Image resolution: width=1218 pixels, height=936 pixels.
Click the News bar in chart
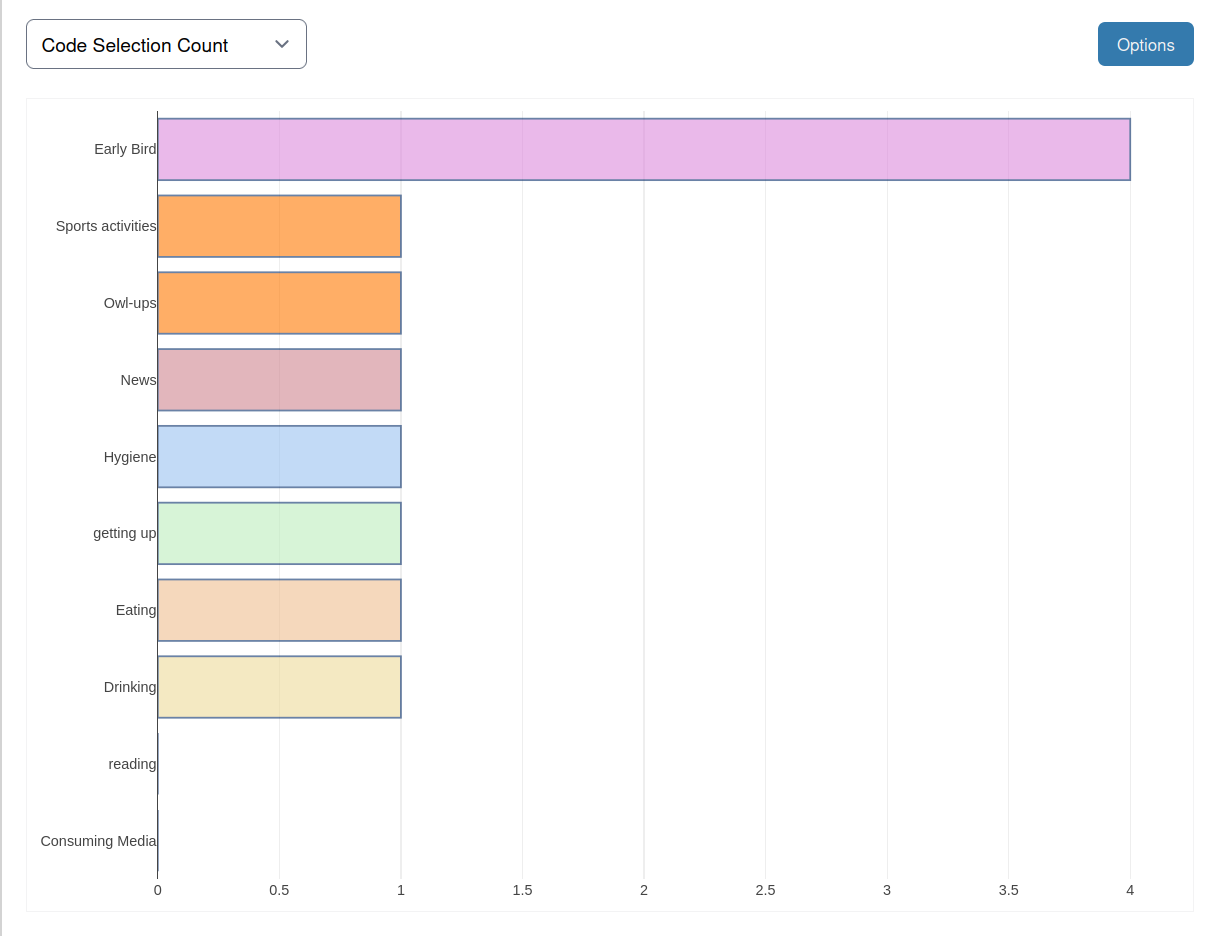[x=279, y=380]
